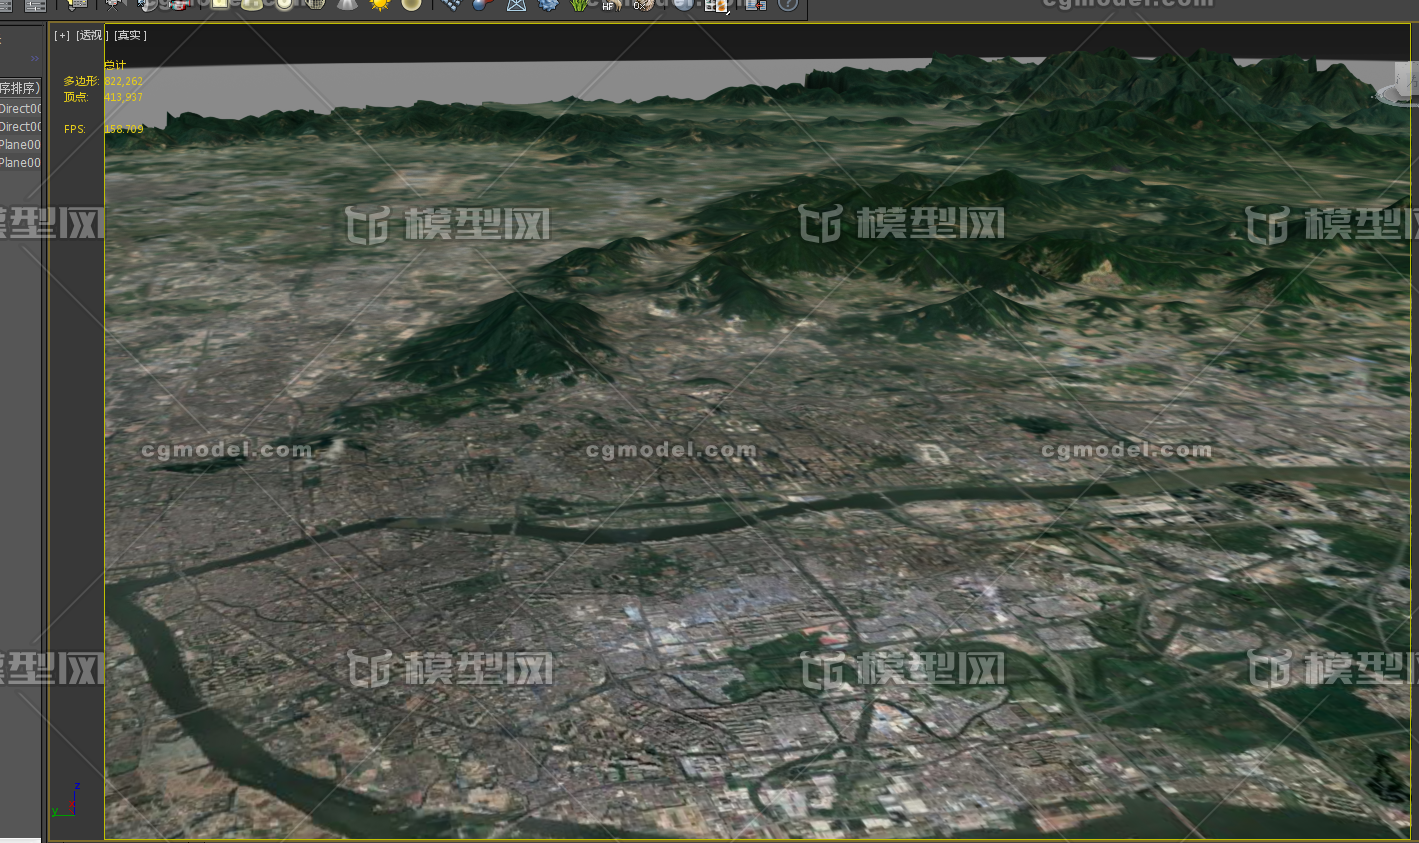The image size is (1419, 843).
Task: Click the 顶点 vertex count label
Action: coord(76,97)
